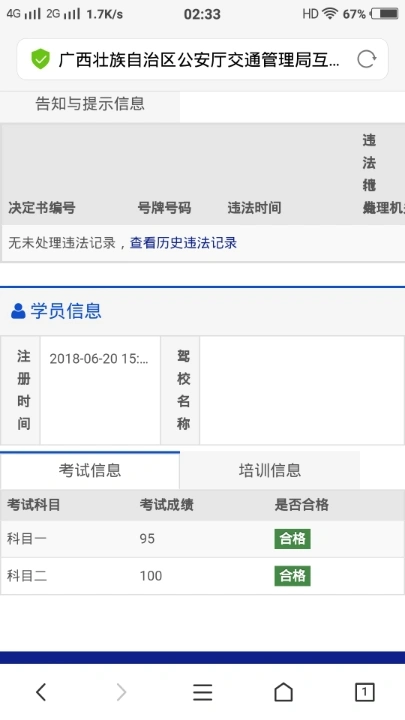The image size is (405, 720).
Task: Switch to the 培训信息 tab
Action: [270, 470]
